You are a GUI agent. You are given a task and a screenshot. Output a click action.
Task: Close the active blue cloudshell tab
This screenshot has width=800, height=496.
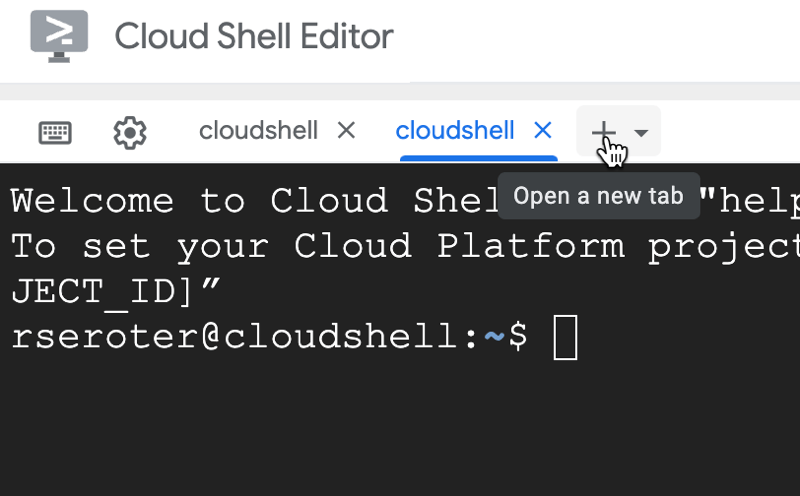[543, 130]
